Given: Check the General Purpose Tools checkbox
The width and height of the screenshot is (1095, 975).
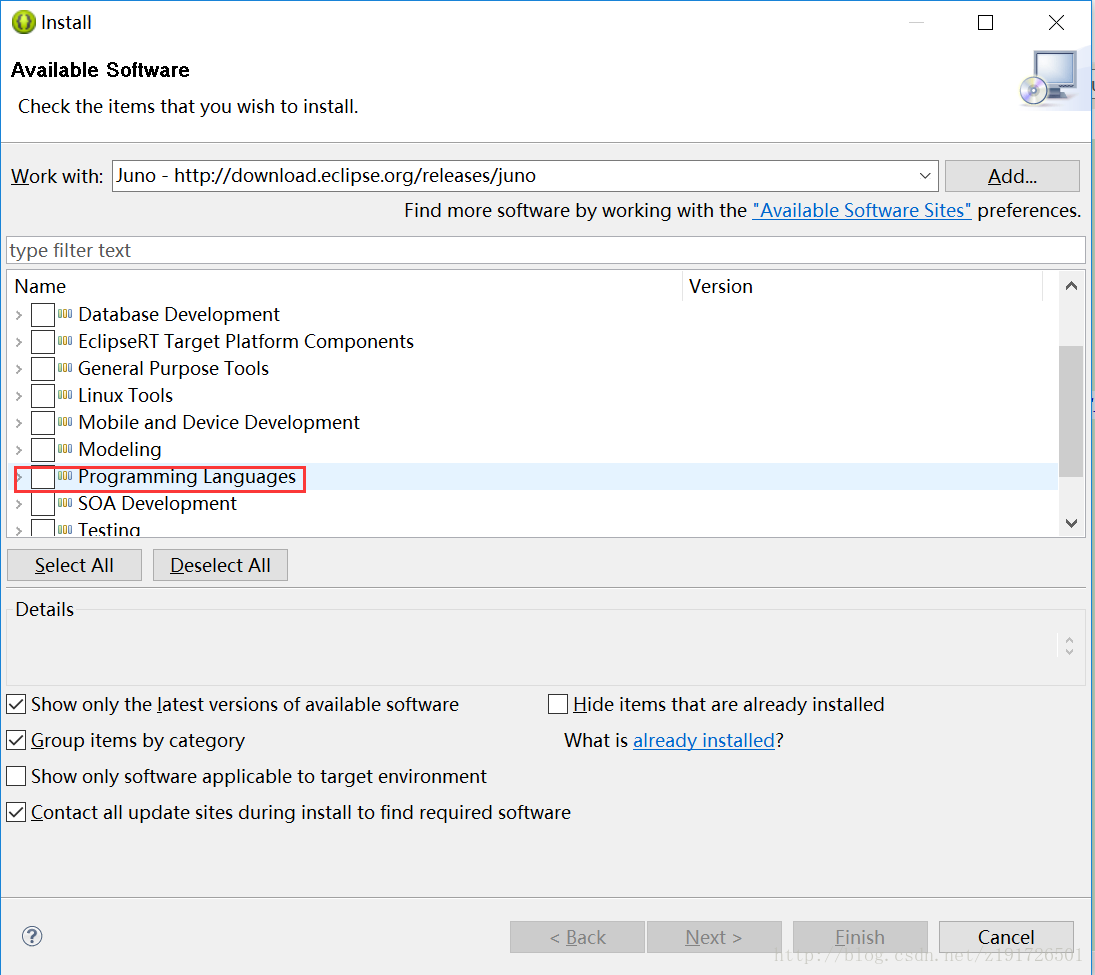Looking at the screenshot, I should tap(43, 369).
